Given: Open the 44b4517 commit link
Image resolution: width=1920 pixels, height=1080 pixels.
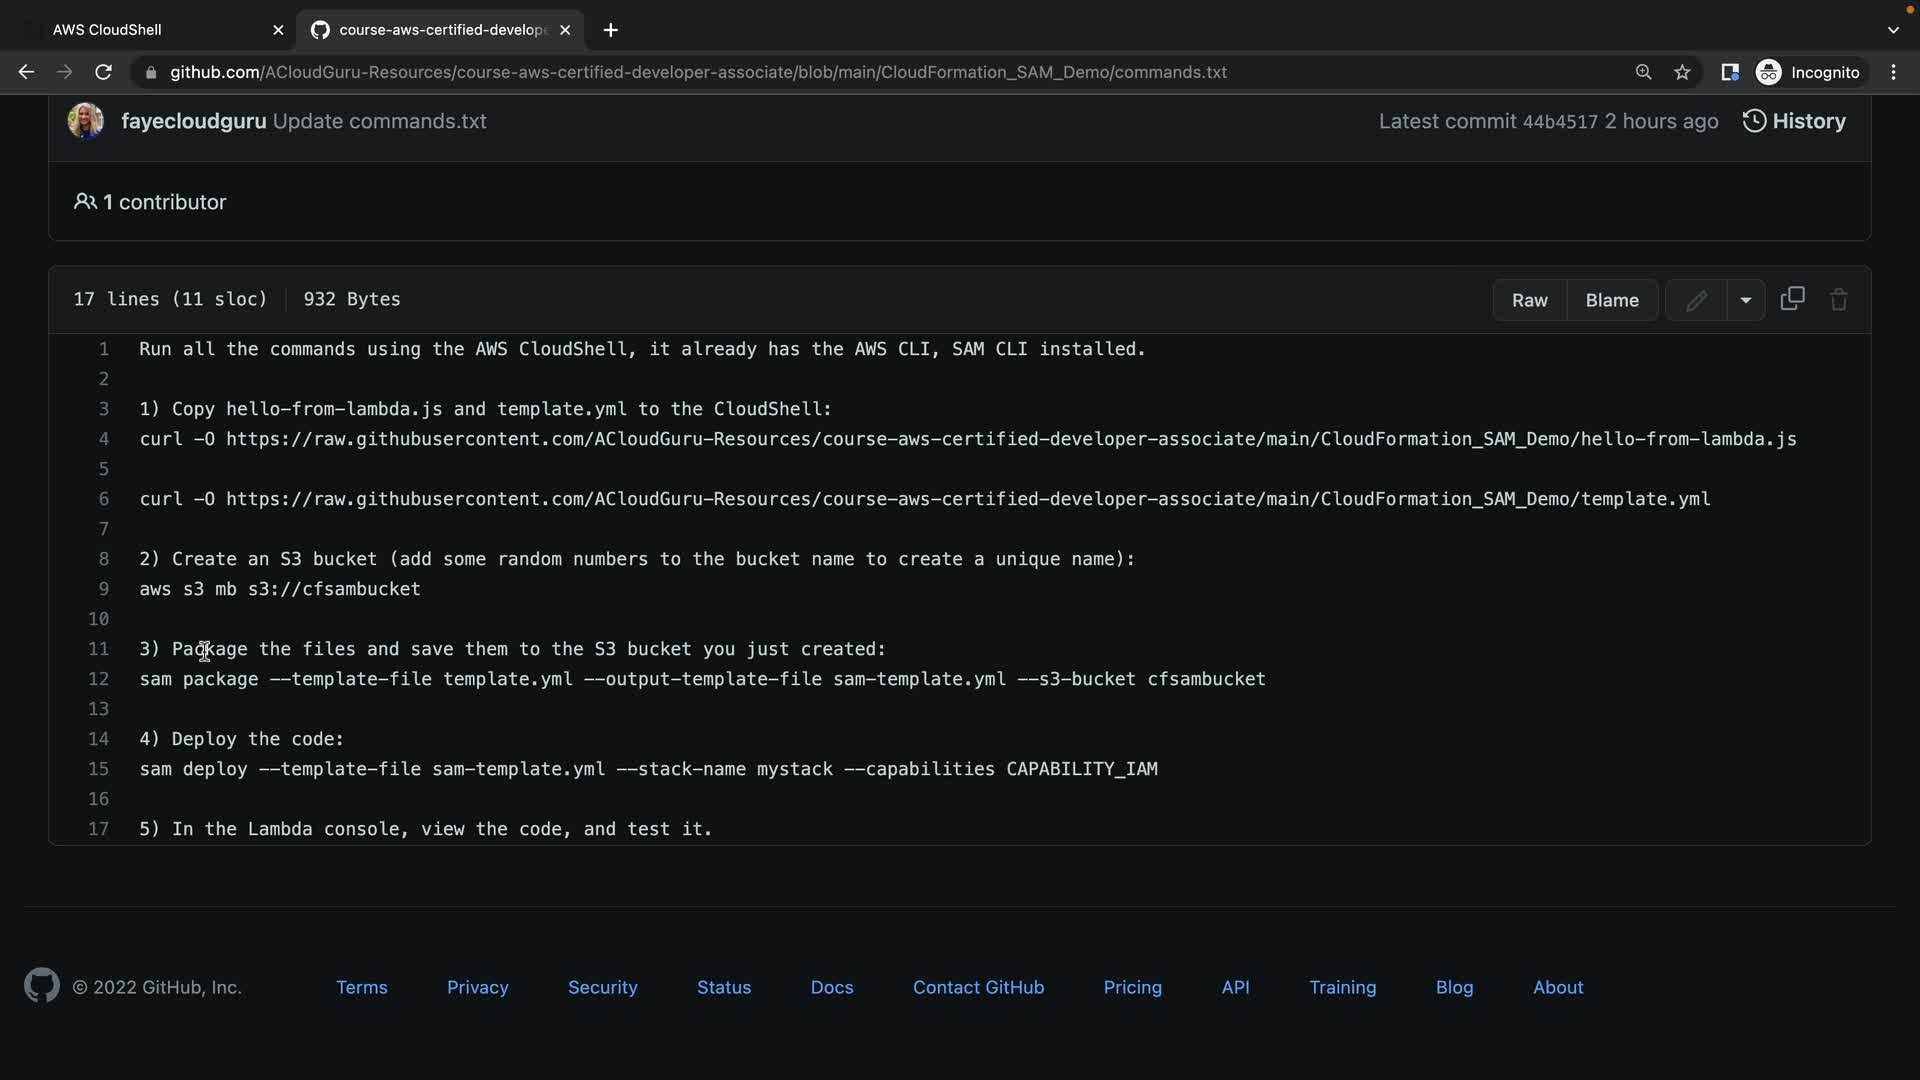Looking at the screenshot, I should click(x=1559, y=122).
